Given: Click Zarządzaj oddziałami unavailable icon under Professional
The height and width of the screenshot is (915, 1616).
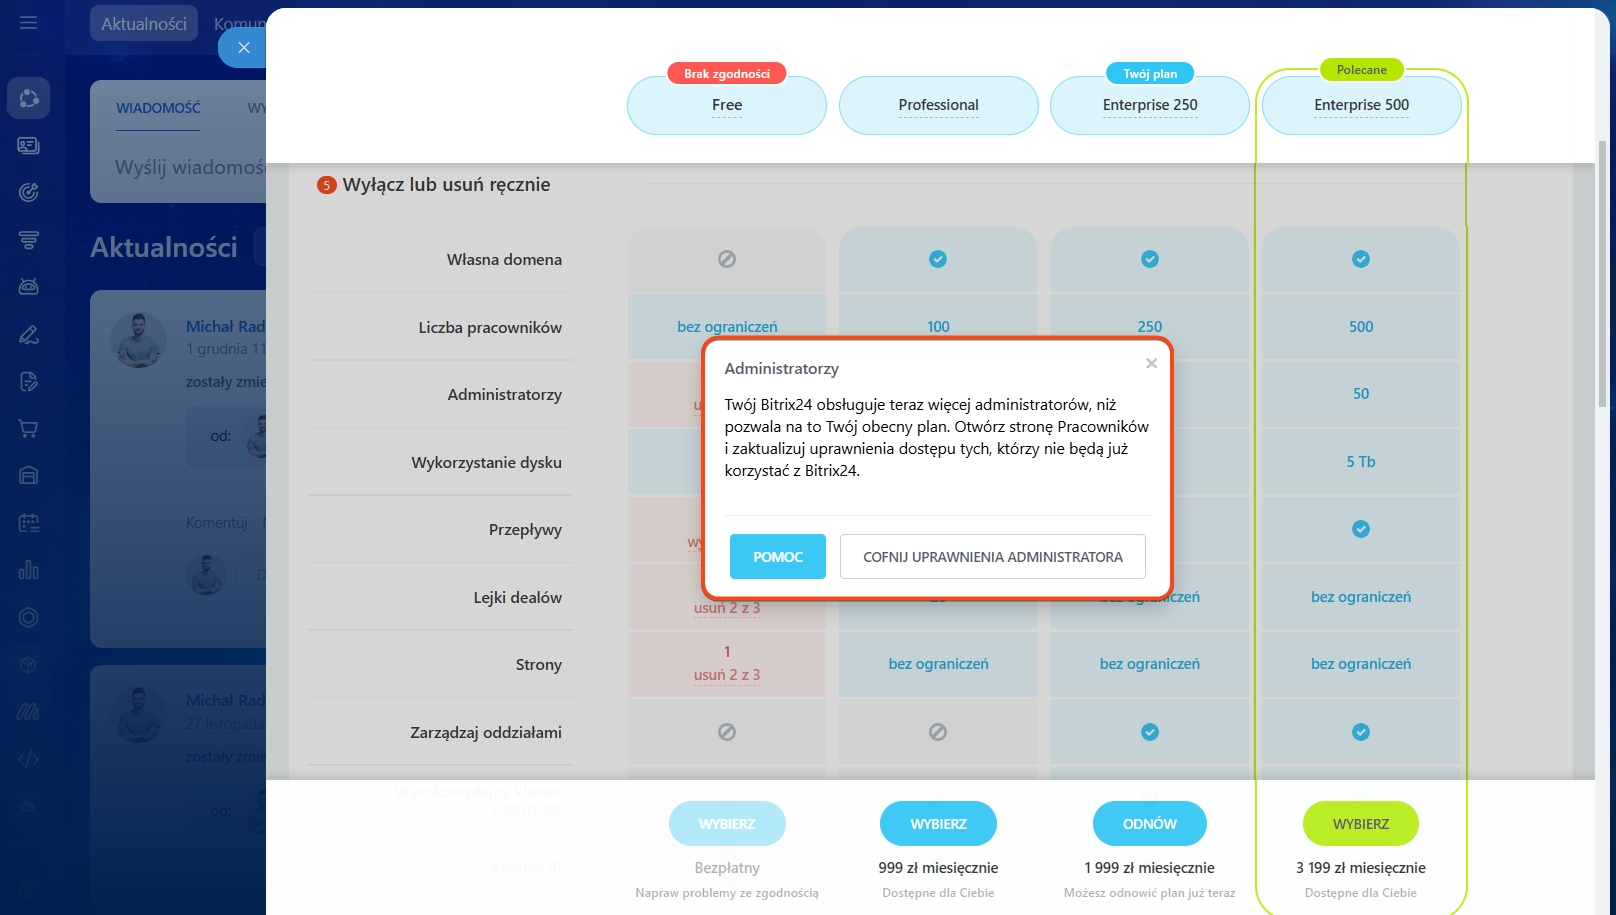Looking at the screenshot, I should (x=938, y=732).
